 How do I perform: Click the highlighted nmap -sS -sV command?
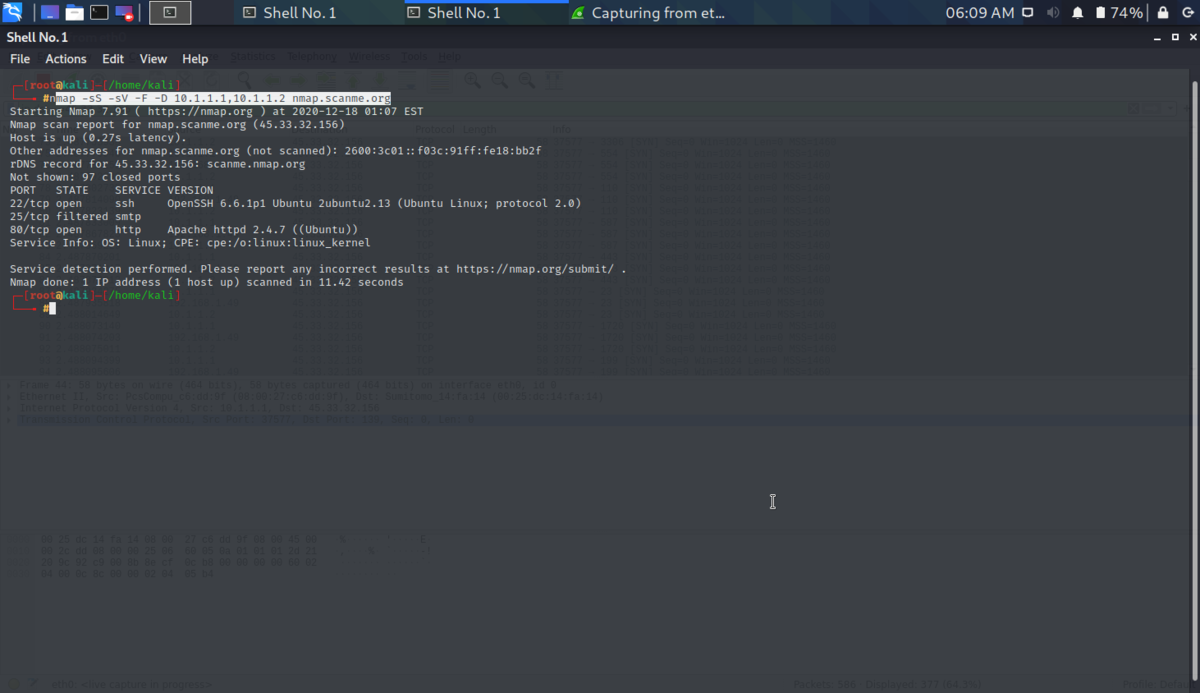[222, 99]
